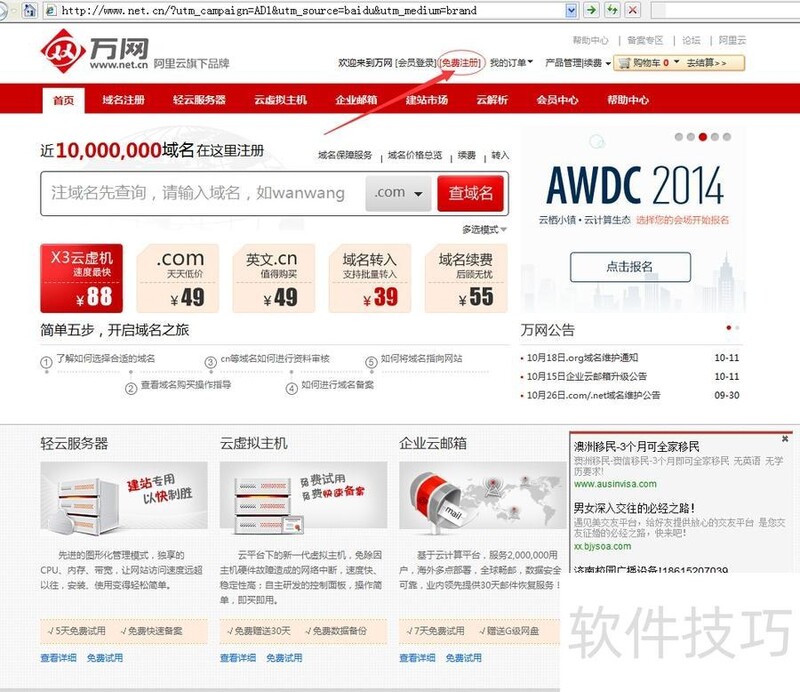The image size is (800, 692).
Task: Click the green Go arrow button
Action: (x=591, y=9)
